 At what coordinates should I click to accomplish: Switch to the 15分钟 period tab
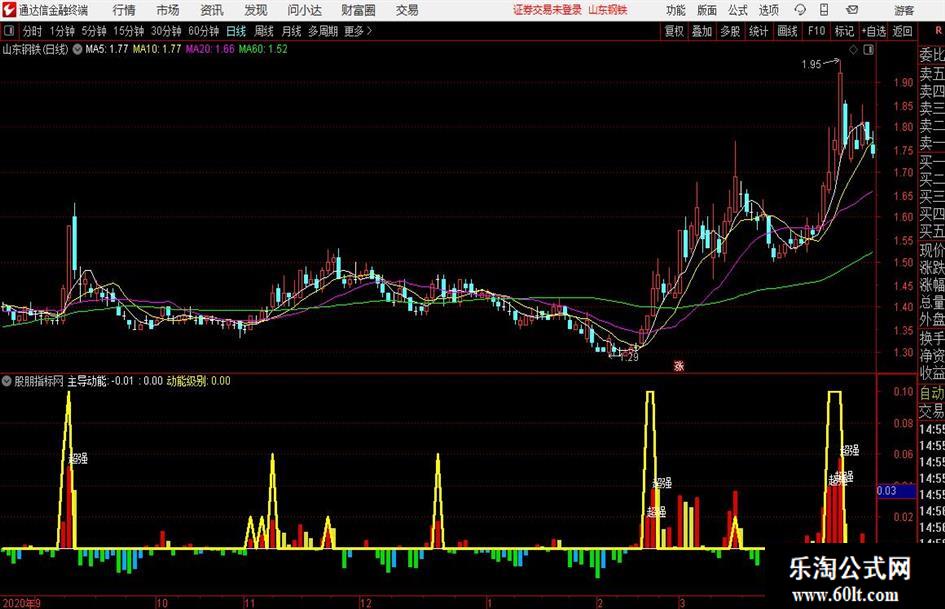(129, 31)
